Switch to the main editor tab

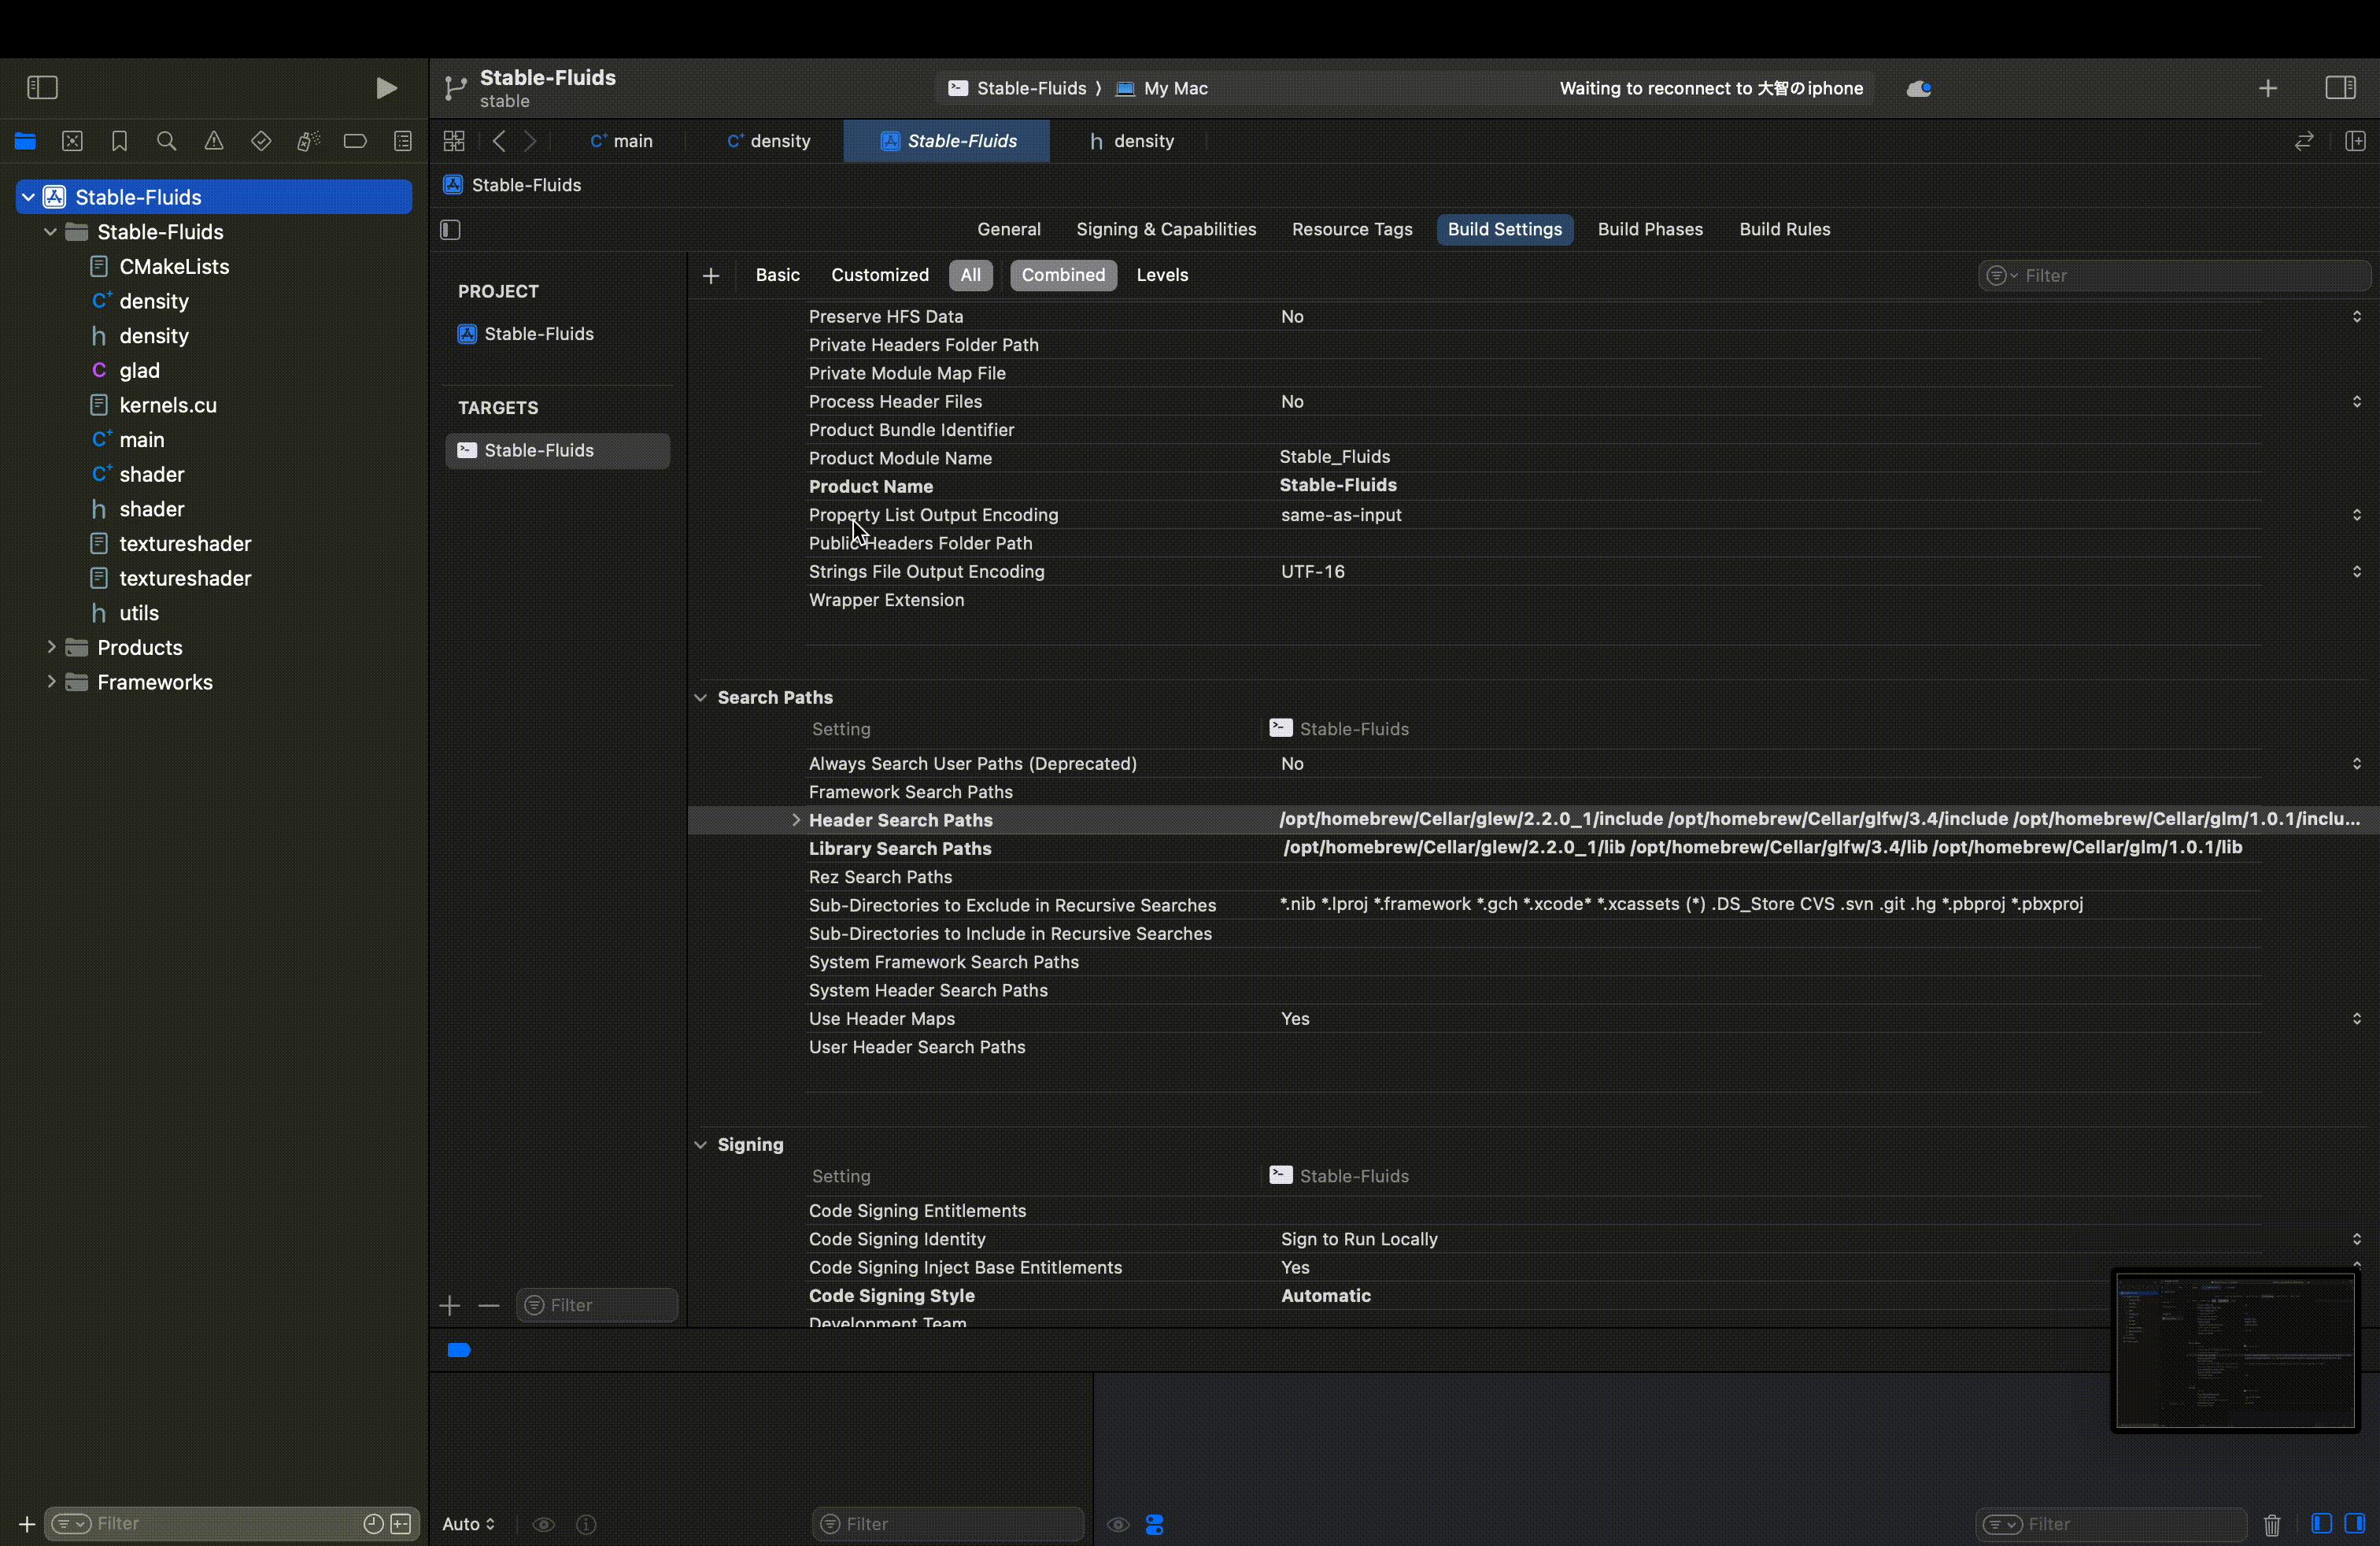(x=621, y=141)
